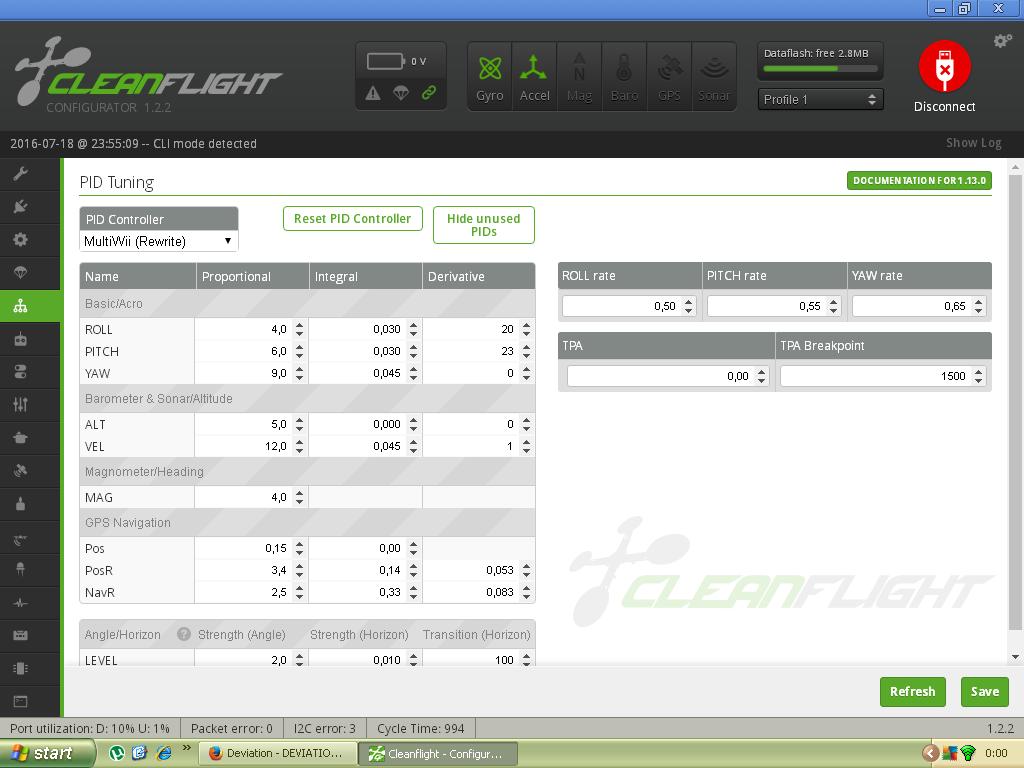The height and width of the screenshot is (768, 1024).
Task: Click the ROLL Proportional stepper arrows
Action: pyautogui.click(x=299, y=329)
